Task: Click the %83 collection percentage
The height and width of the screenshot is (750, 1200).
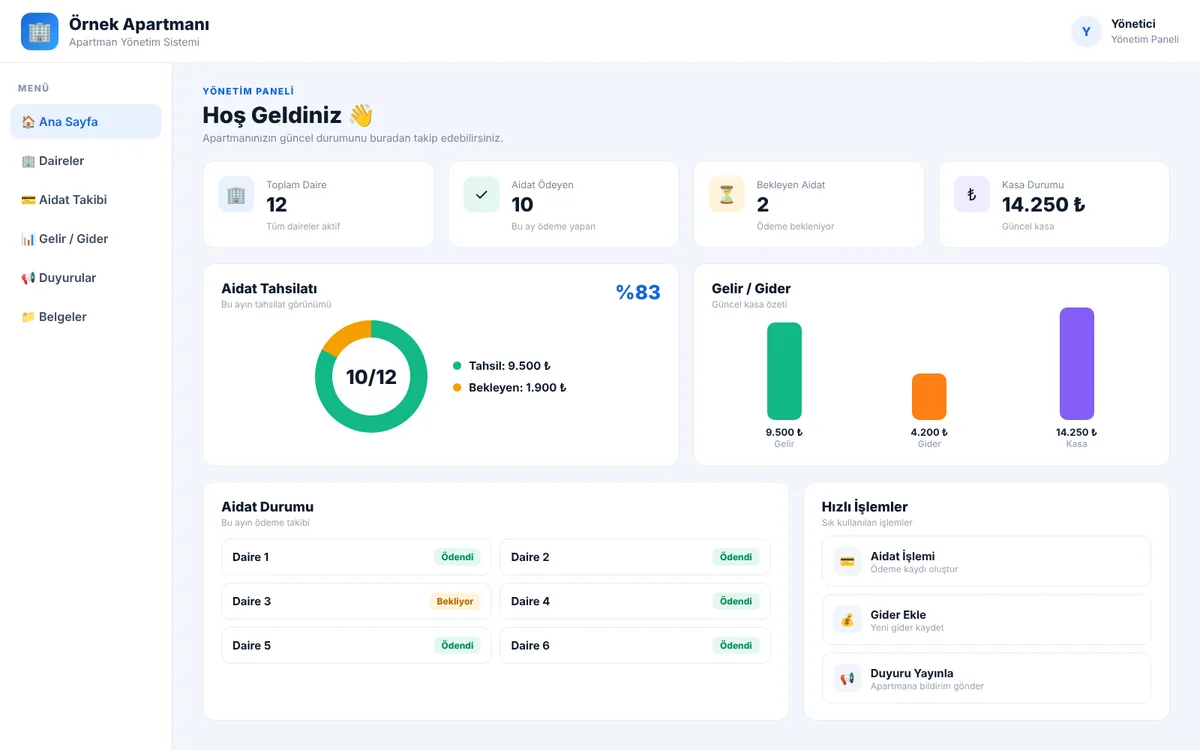Action: coord(638,292)
